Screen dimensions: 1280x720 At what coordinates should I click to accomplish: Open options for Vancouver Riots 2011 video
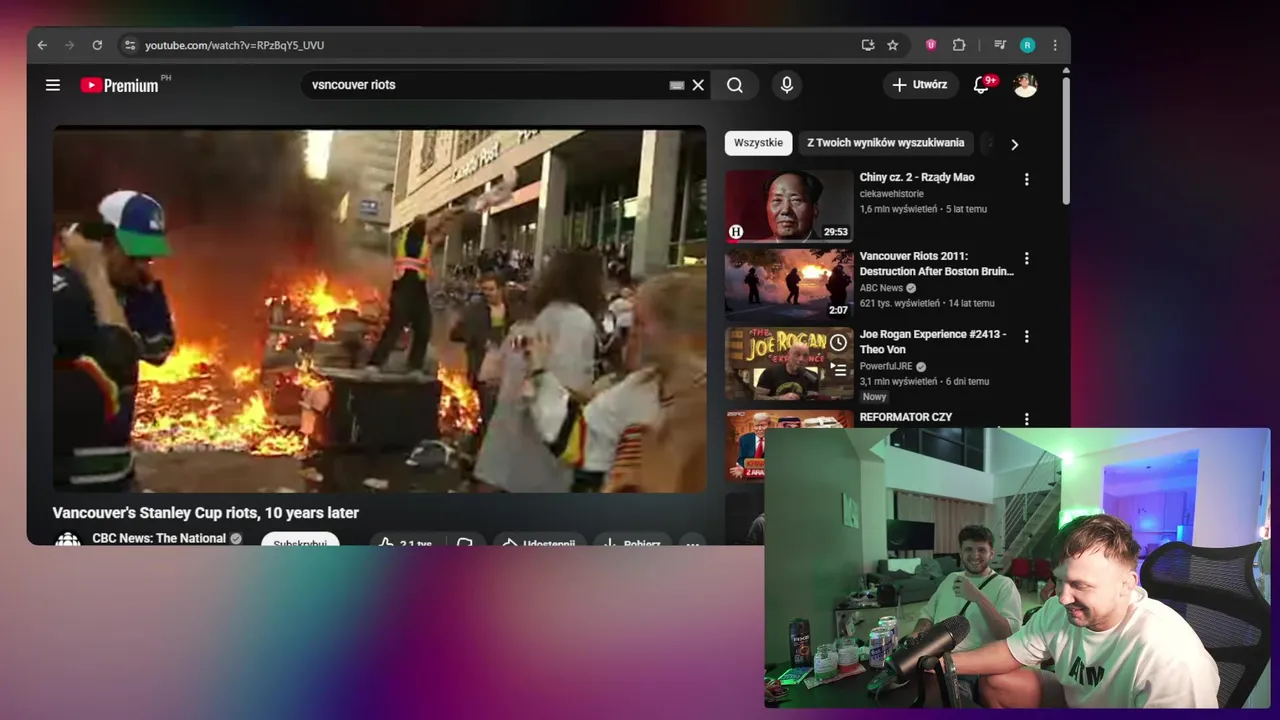(1026, 258)
